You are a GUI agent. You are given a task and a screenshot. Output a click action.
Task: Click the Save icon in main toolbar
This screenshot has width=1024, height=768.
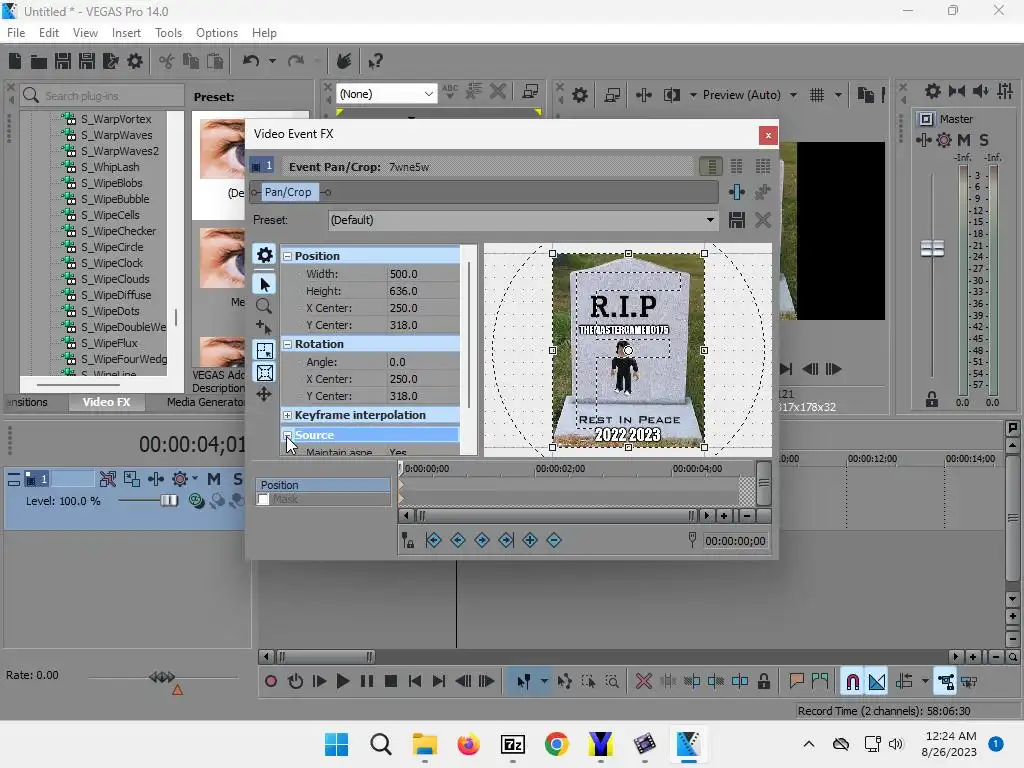pos(63,61)
